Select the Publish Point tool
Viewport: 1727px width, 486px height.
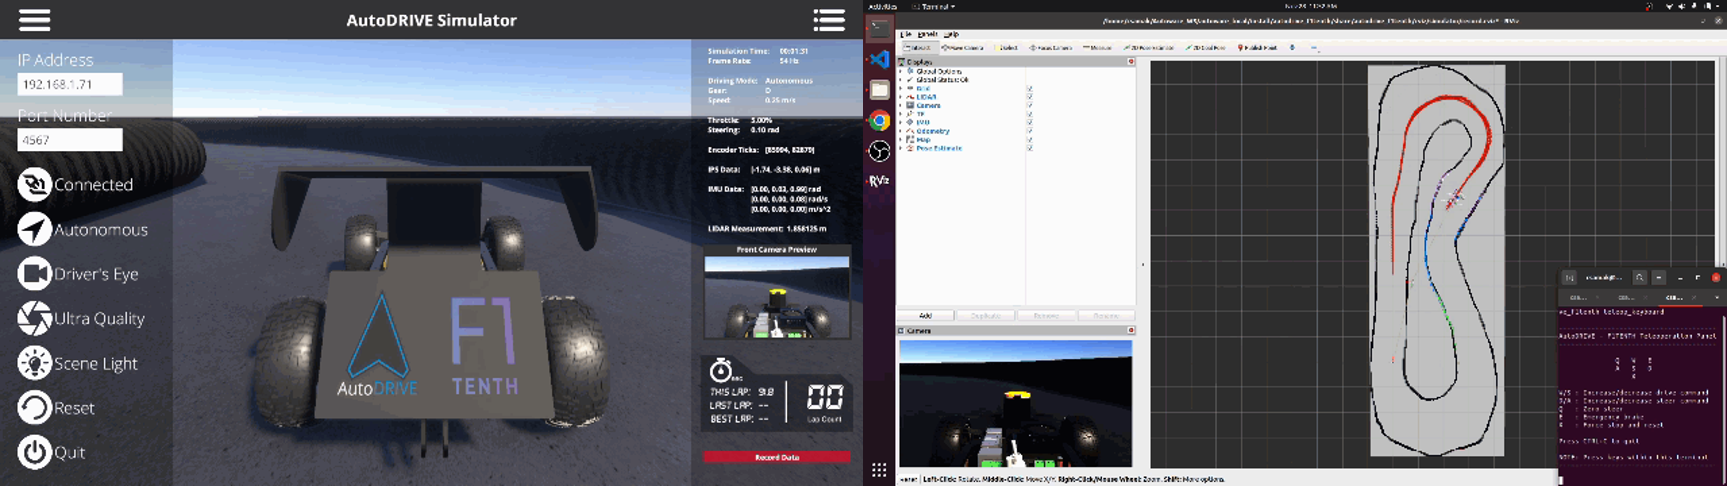(x=1258, y=47)
